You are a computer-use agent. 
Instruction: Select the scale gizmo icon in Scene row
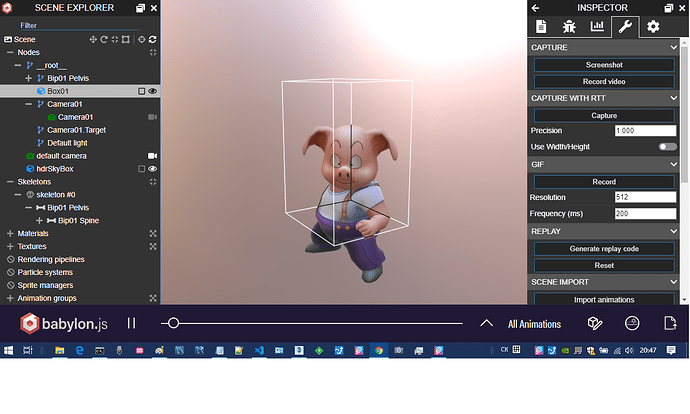coord(115,40)
